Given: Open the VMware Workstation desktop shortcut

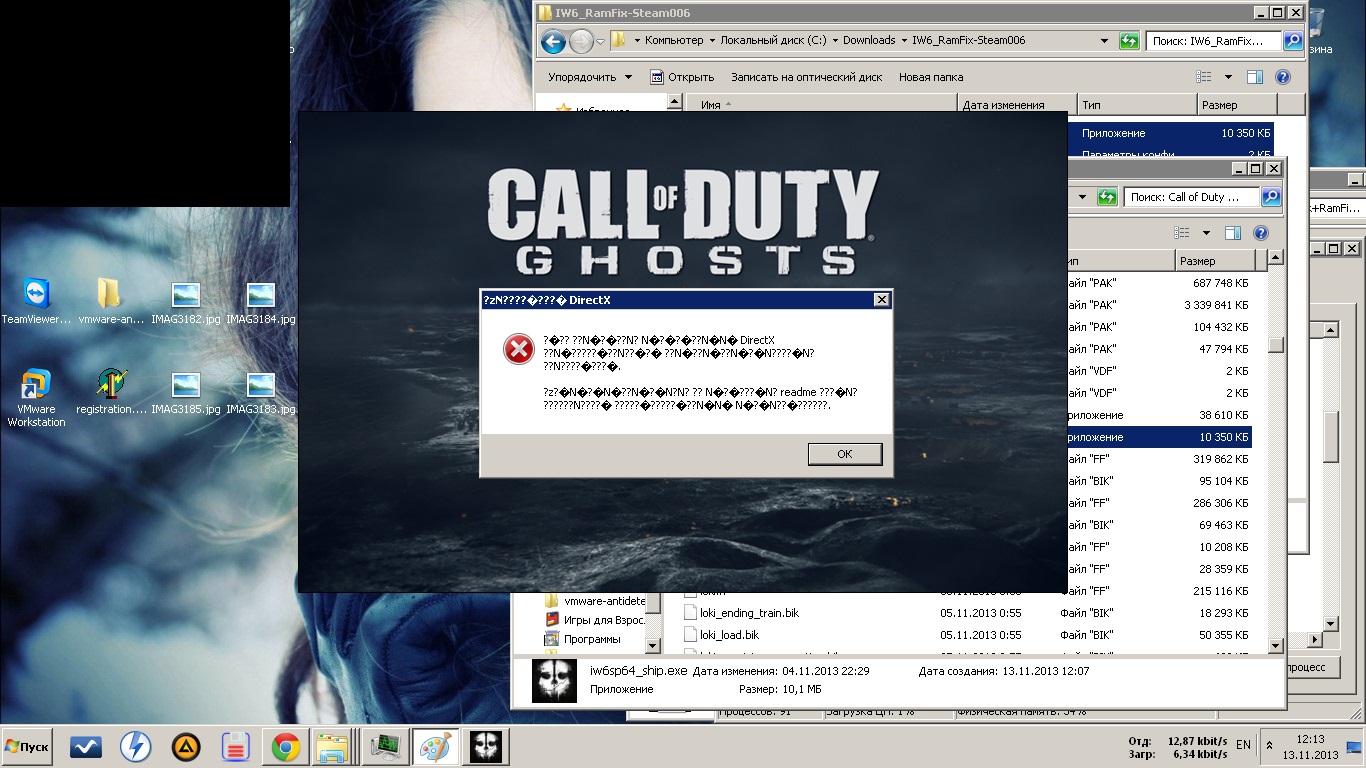Looking at the screenshot, I should (x=36, y=398).
